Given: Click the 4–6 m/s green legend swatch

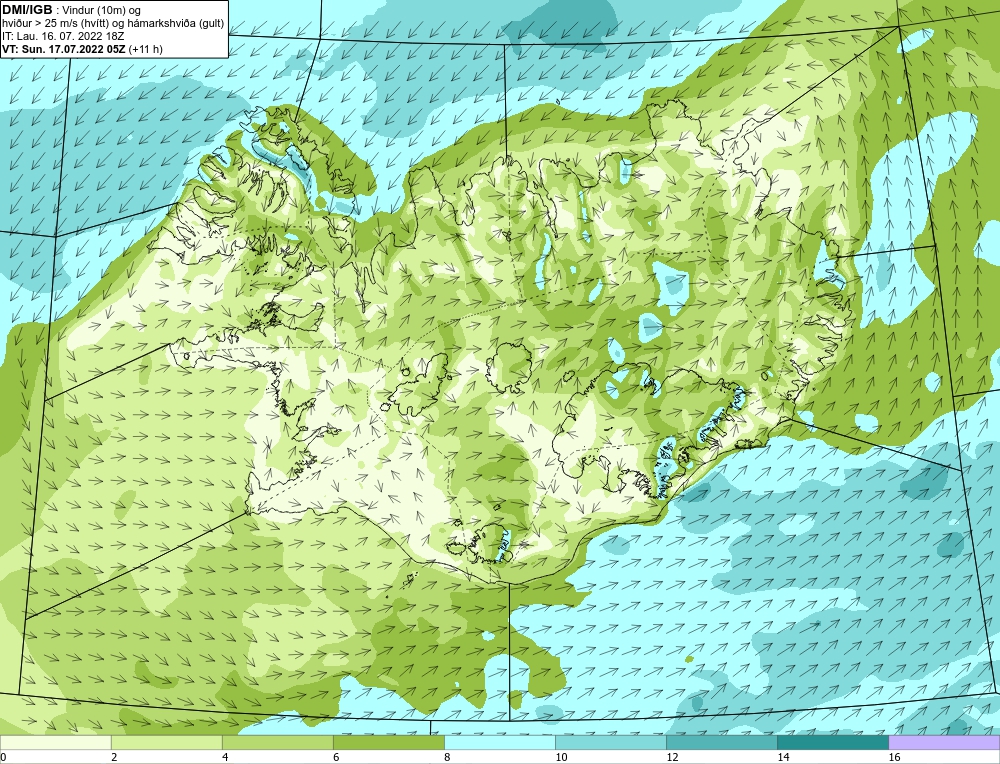Looking at the screenshot, I should 277,742.
